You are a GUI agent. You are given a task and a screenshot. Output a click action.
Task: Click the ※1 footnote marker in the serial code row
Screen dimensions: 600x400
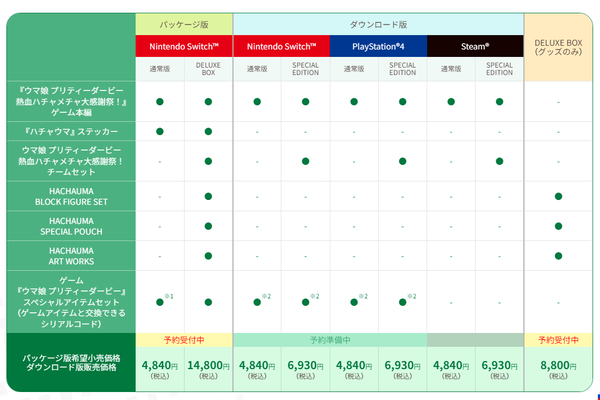169,296
